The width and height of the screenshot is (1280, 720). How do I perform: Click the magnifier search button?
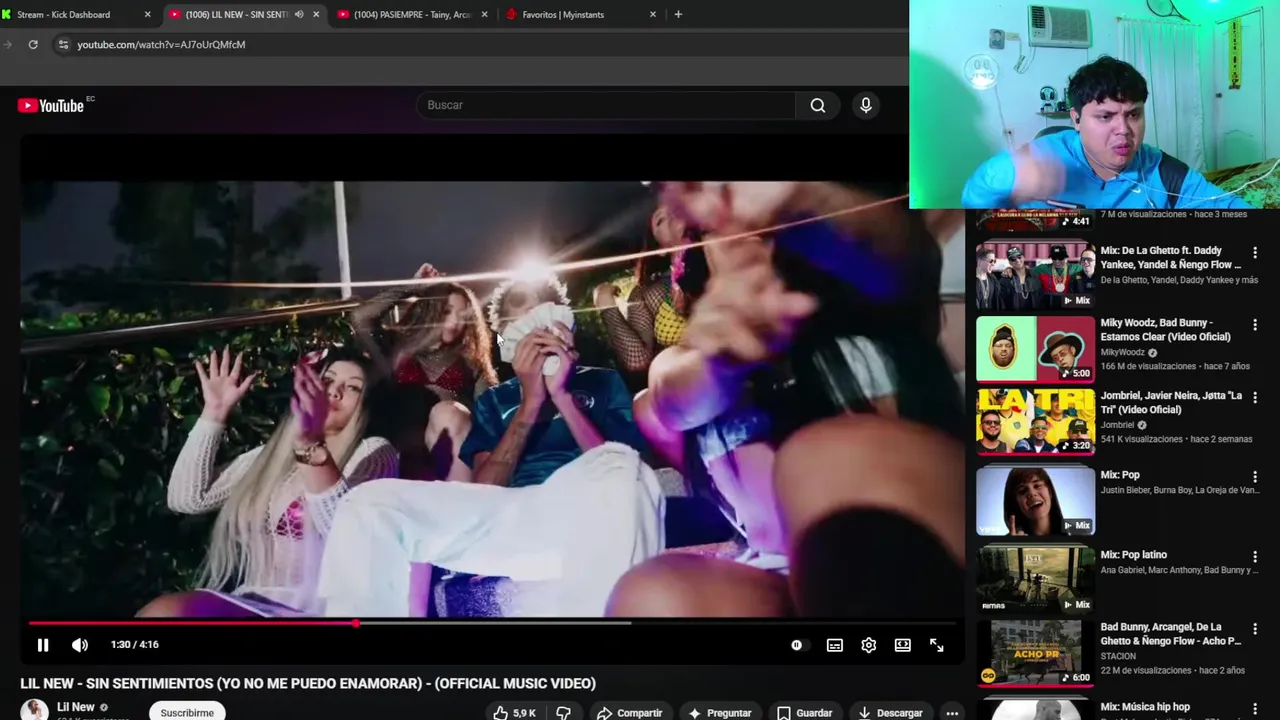pyautogui.click(x=818, y=105)
